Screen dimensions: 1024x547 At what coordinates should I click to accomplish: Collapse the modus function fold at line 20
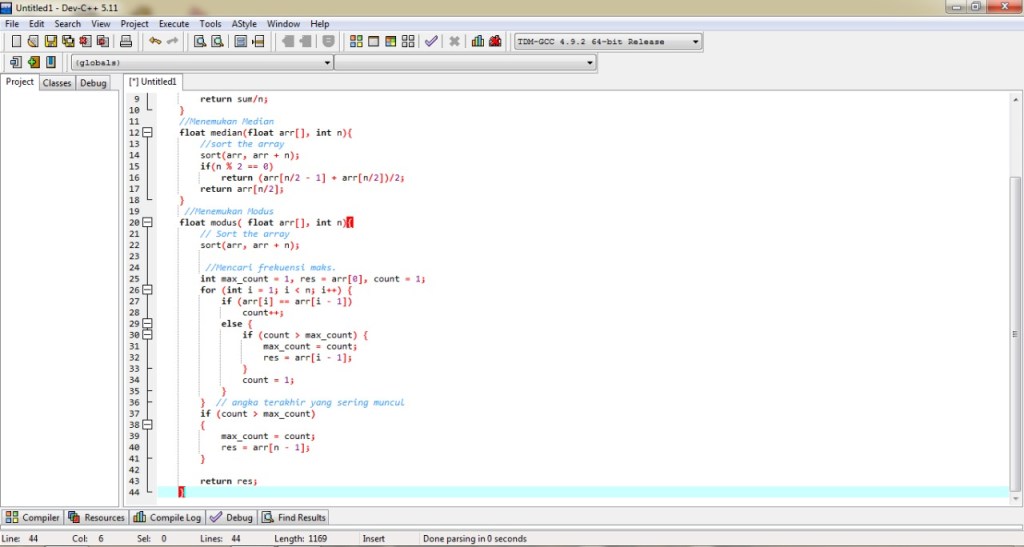tap(148, 223)
